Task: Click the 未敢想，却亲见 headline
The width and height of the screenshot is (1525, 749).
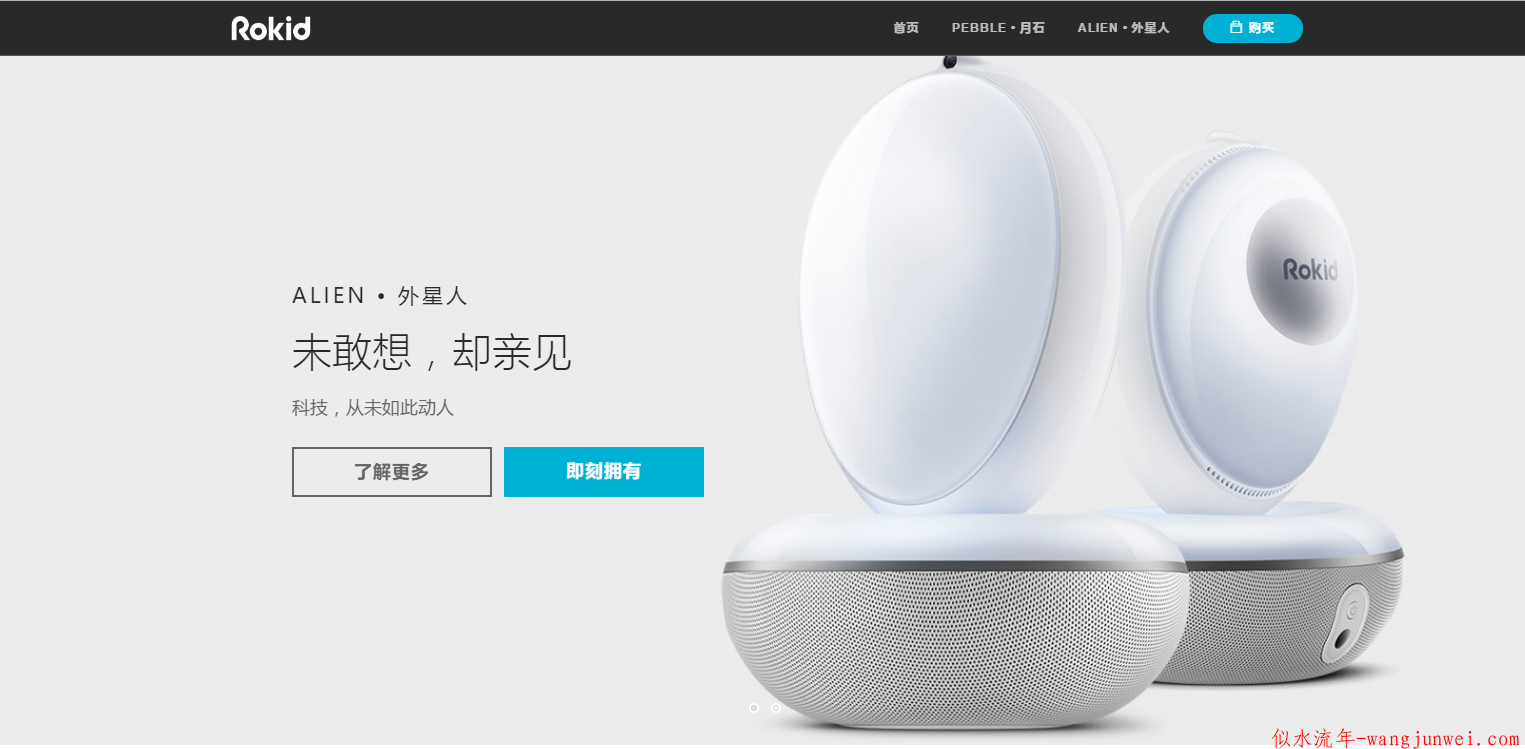Action: pos(432,352)
